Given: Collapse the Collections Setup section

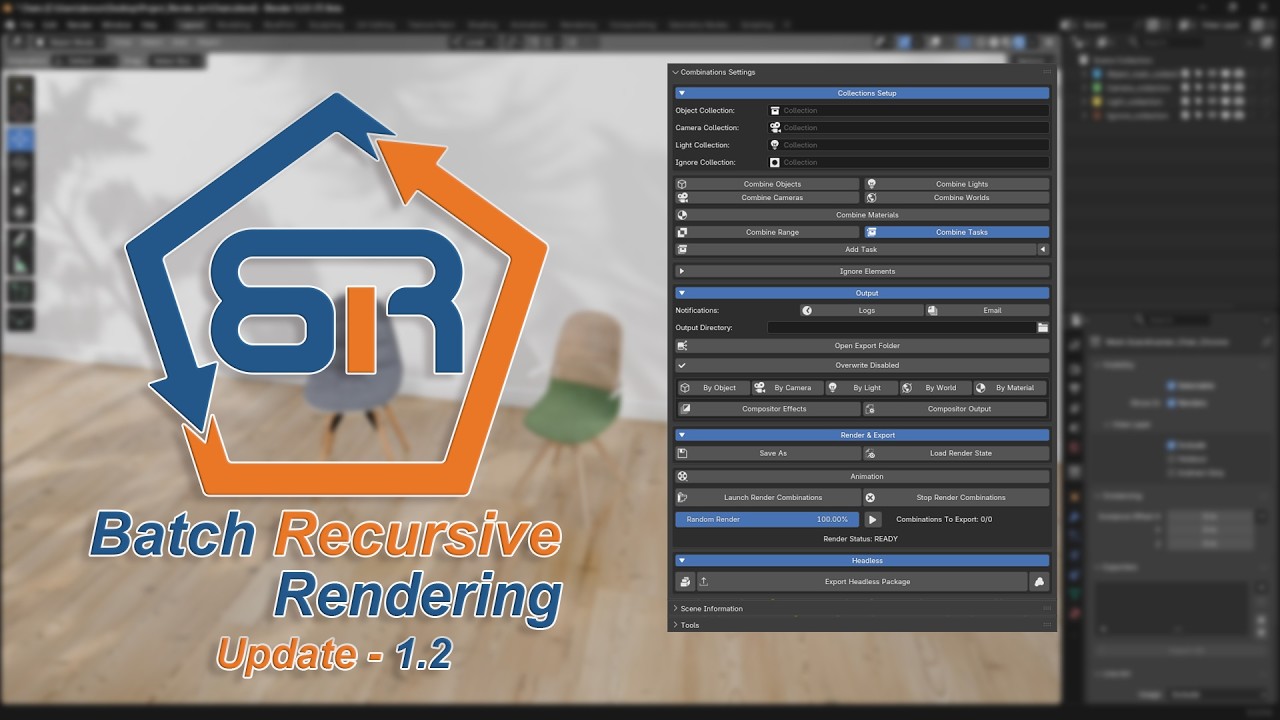Looking at the screenshot, I should (862, 93).
